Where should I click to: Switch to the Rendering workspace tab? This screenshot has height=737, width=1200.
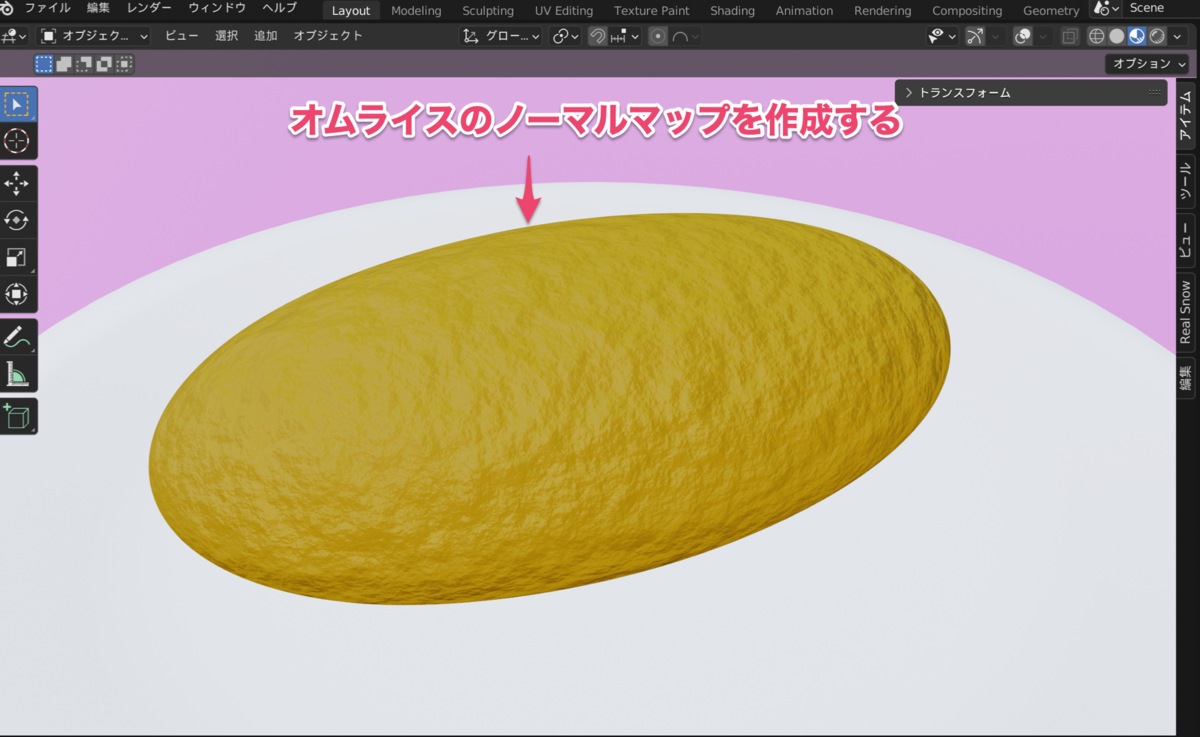(883, 11)
